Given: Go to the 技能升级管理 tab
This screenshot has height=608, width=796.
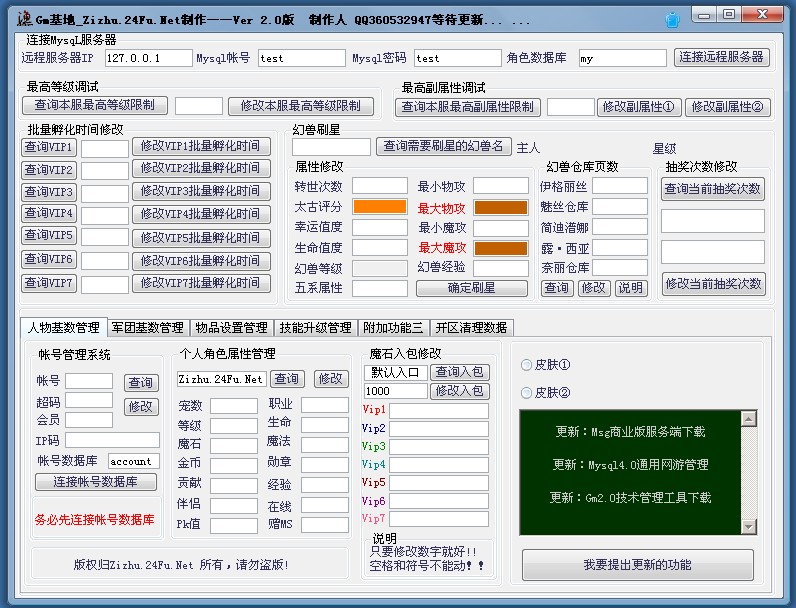Looking at the screenshot, I should click(315, 327).
